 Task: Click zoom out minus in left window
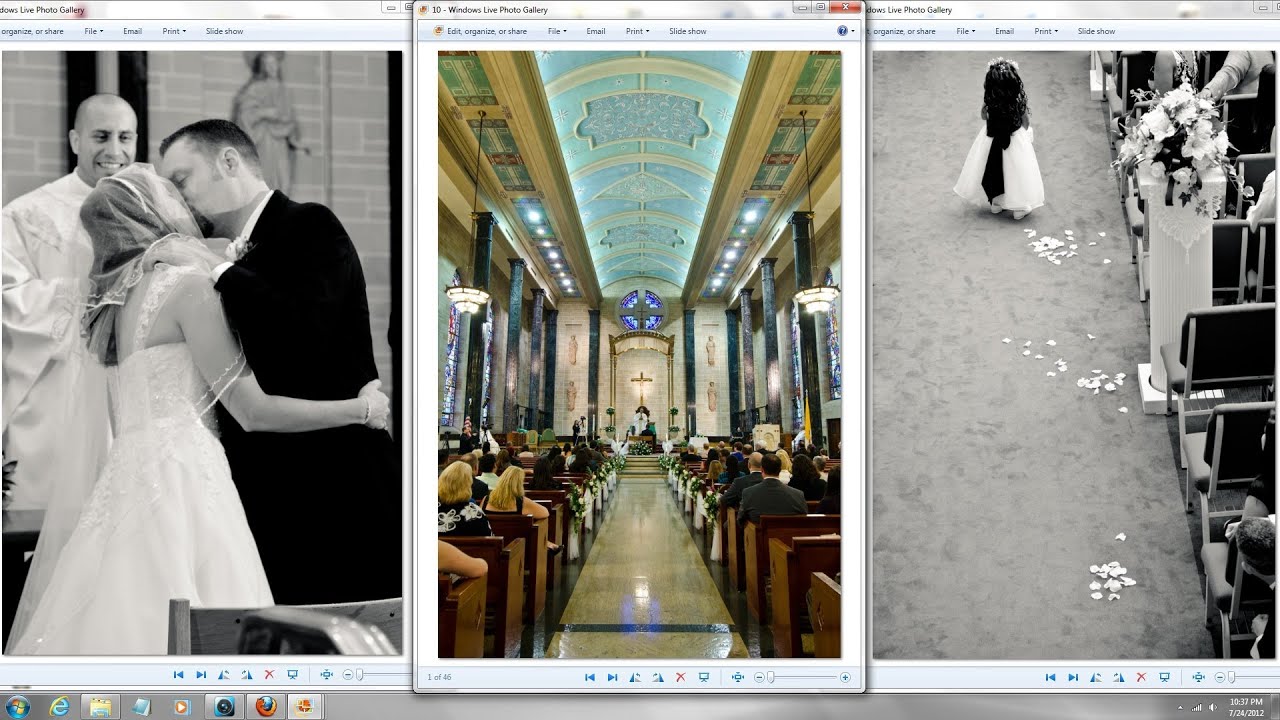(347, 675)
